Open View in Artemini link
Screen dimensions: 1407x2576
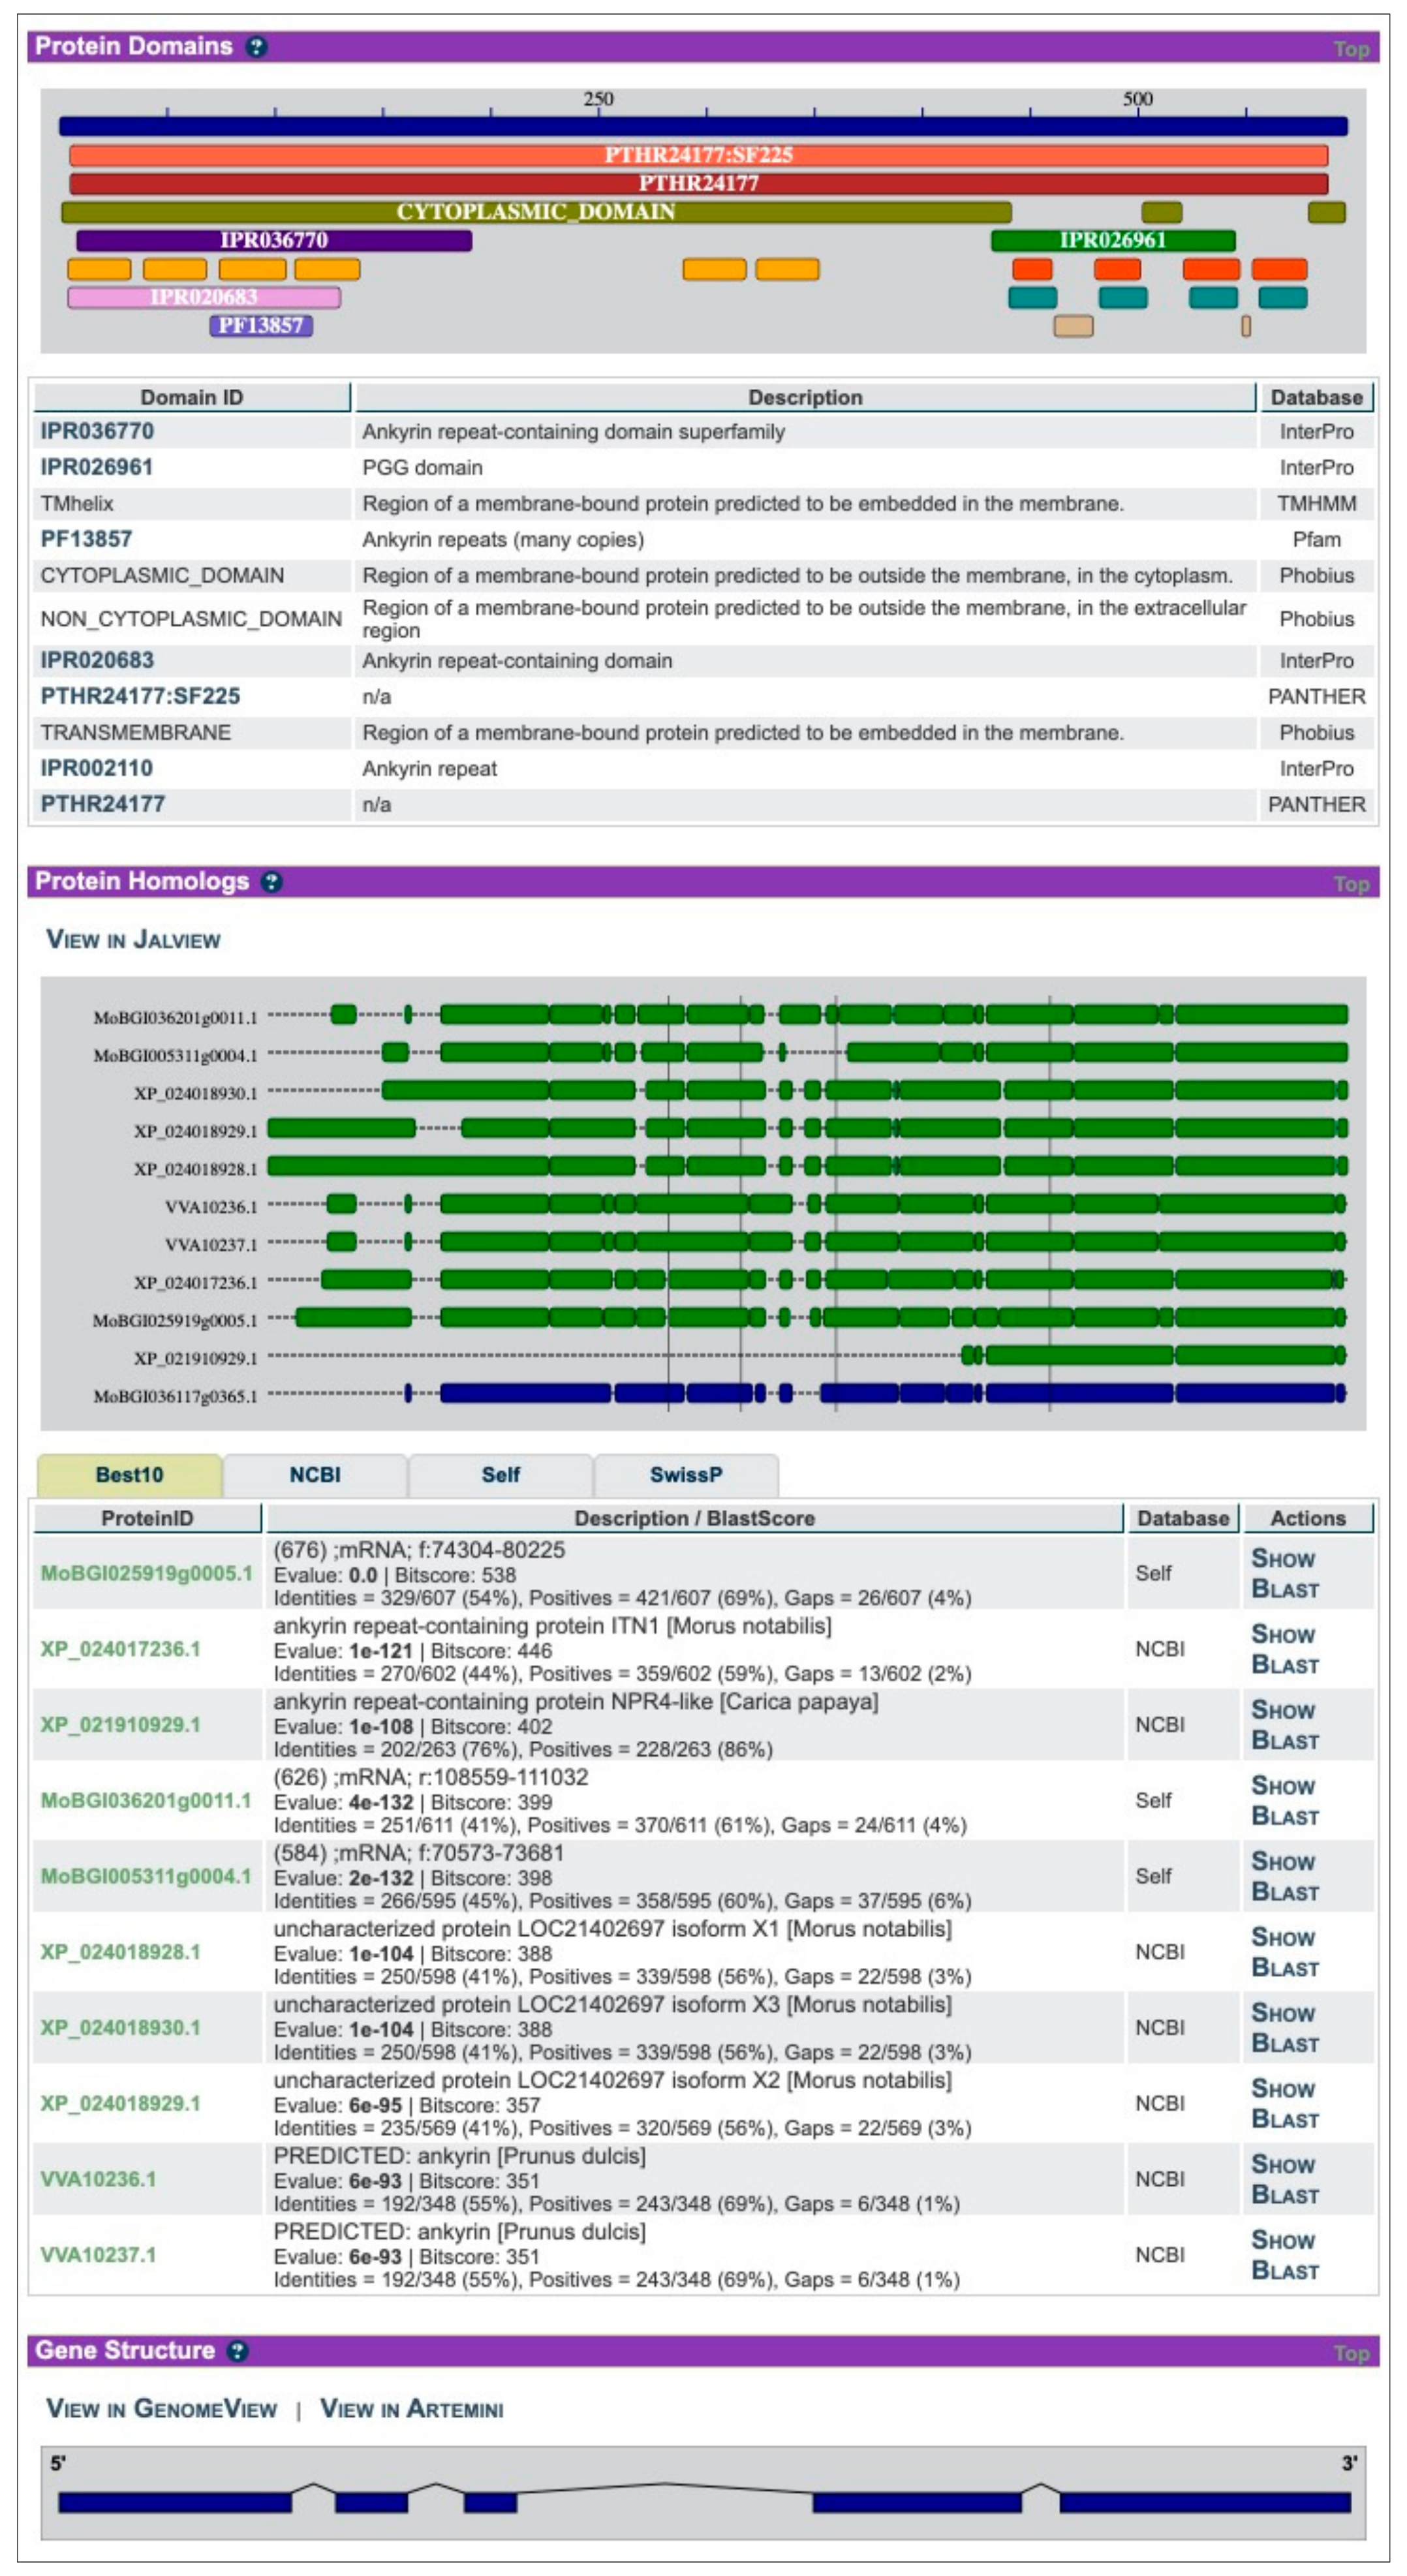[411, 2408]
